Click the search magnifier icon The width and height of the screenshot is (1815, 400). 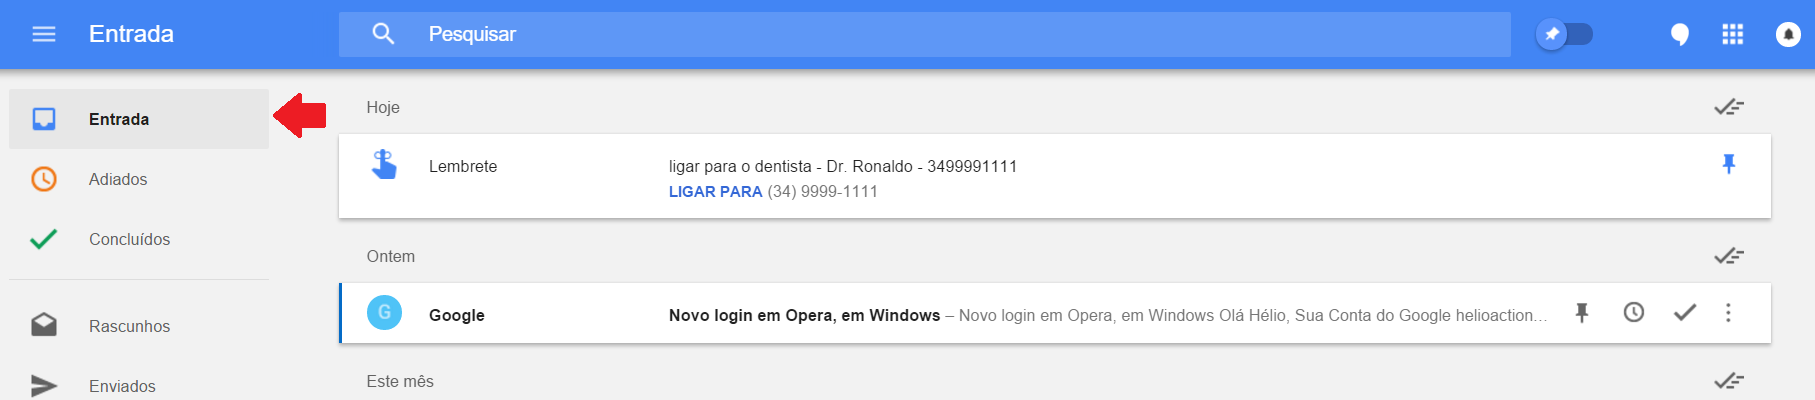coord(383,34)
